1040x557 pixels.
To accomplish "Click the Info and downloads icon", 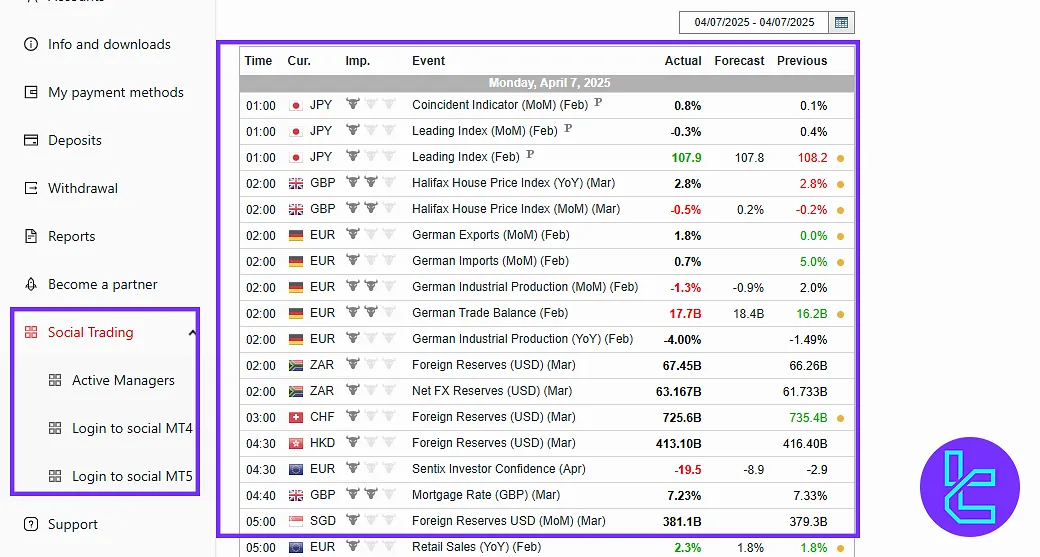I will point(30,44).
